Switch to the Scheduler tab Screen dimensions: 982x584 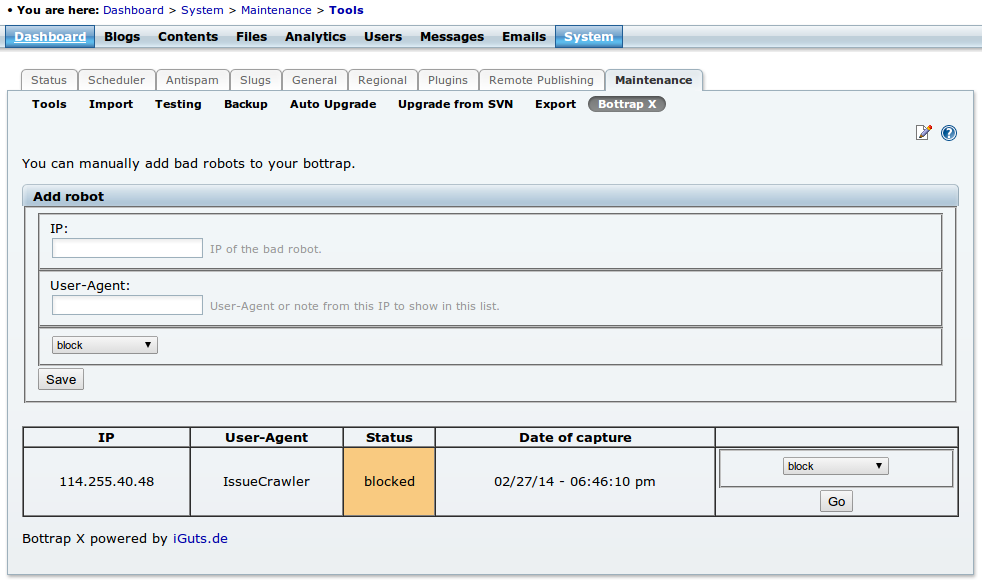116,80
